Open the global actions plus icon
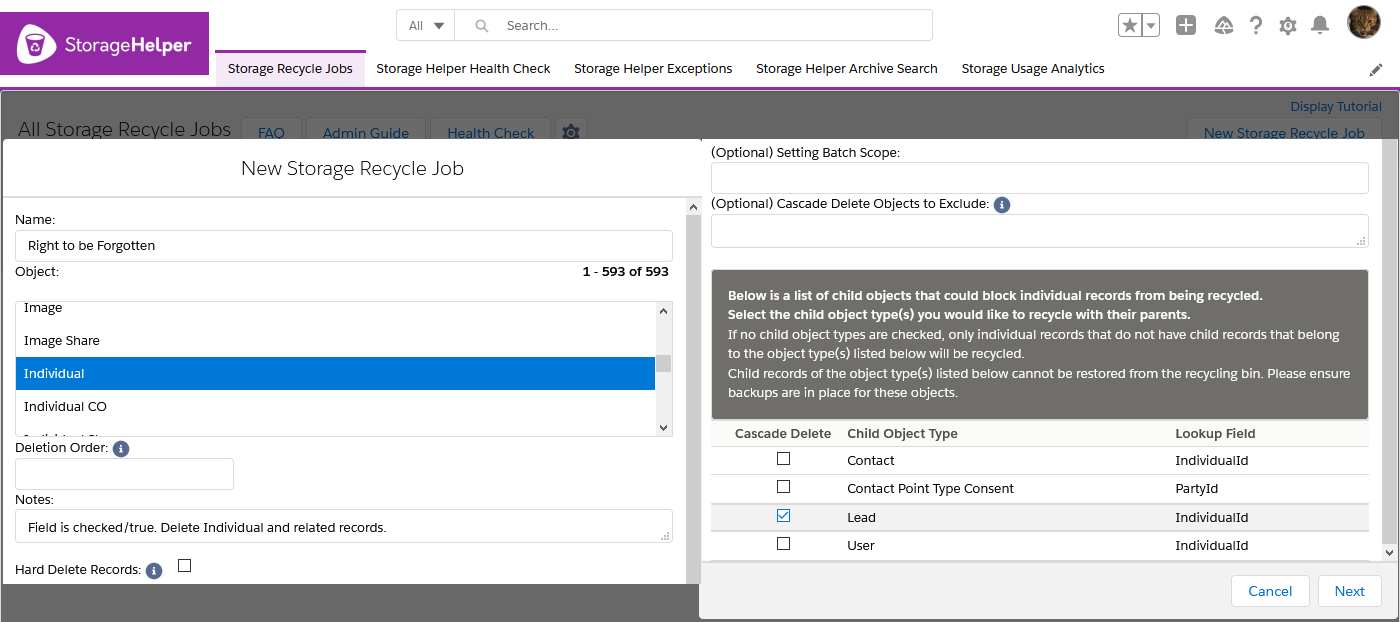1400x622 pixels. pyautogui.click(x=1186, y=26)
